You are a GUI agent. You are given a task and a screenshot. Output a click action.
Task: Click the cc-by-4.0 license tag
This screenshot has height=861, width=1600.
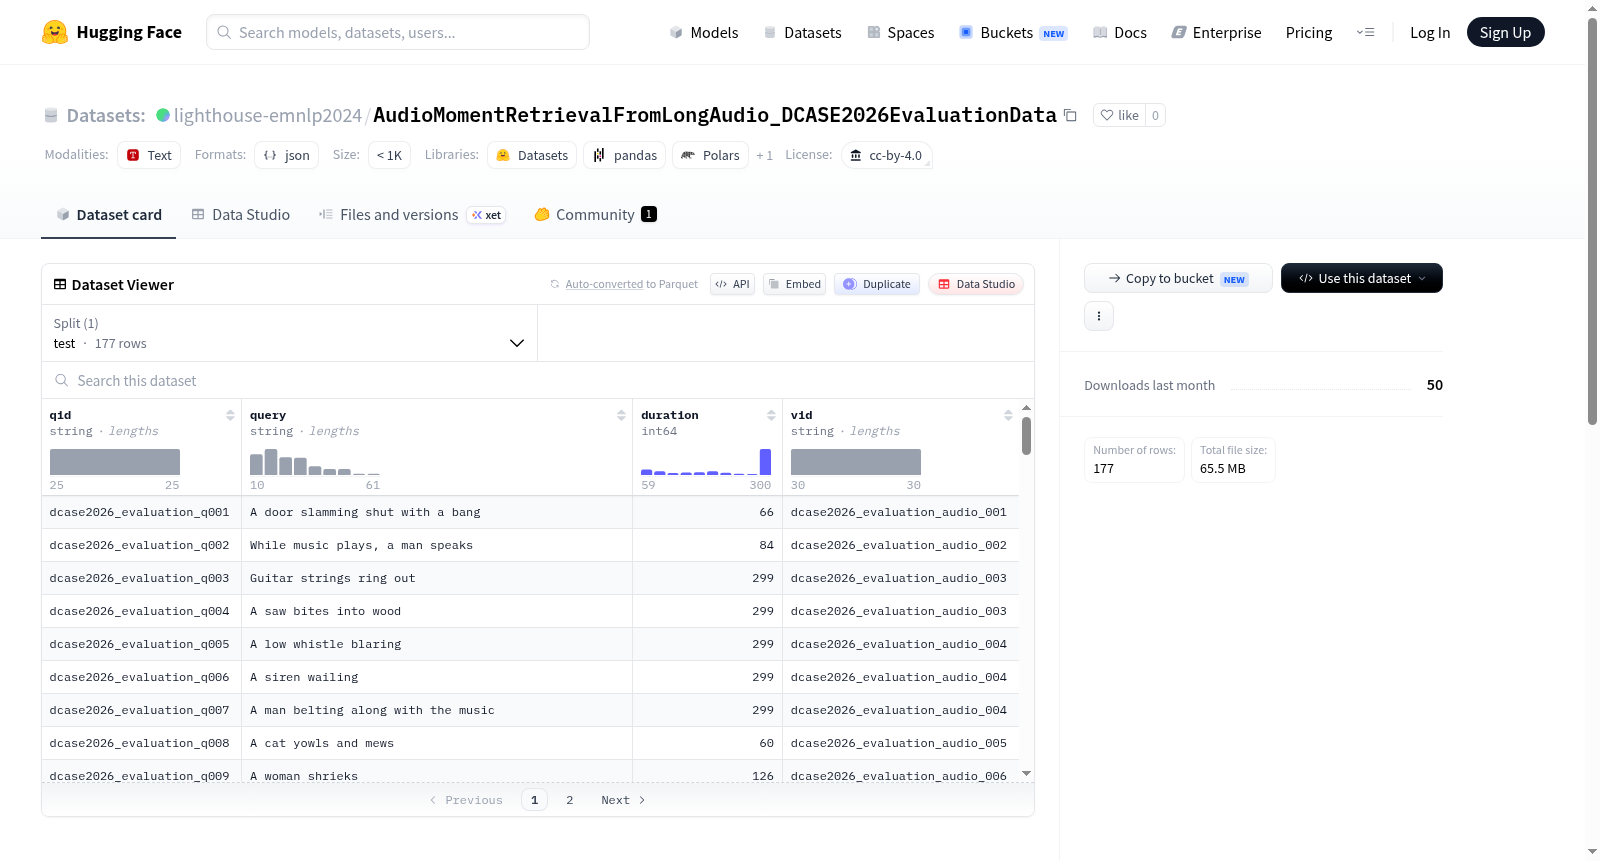coord(886,155)
